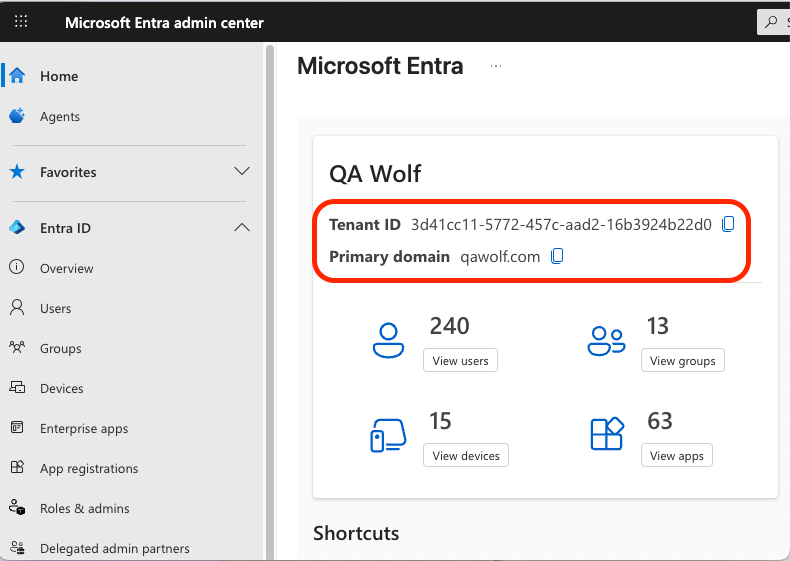Image resolution: width=790 pixels, height=561 pixels.
Task: Click the Devices icon in sidebar
Action: (x=17, y=387)
